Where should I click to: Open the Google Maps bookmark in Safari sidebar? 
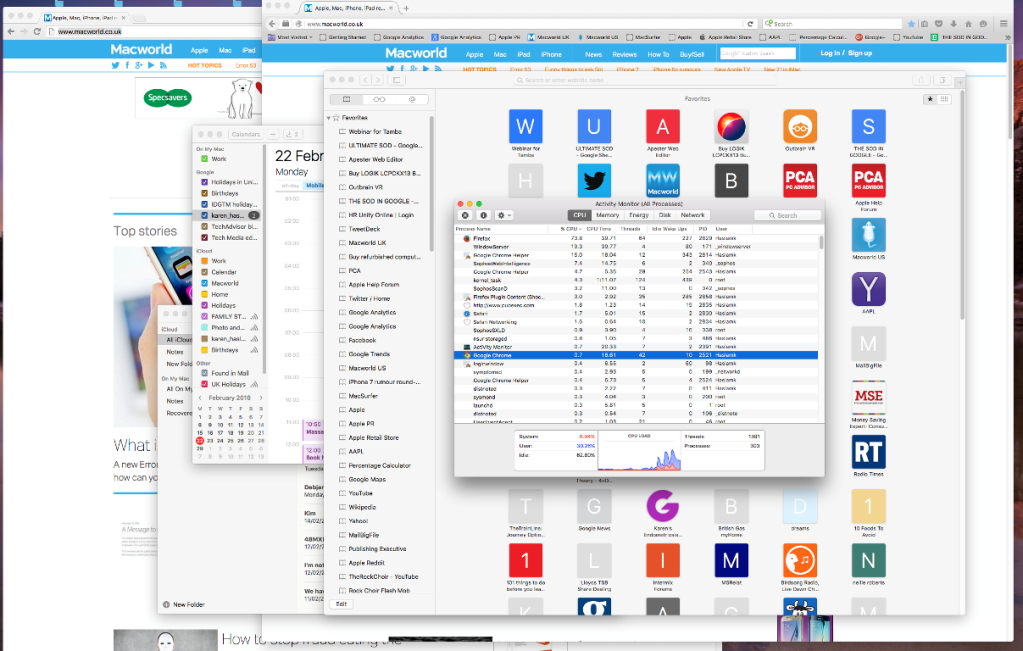click(x=367, y=479)
